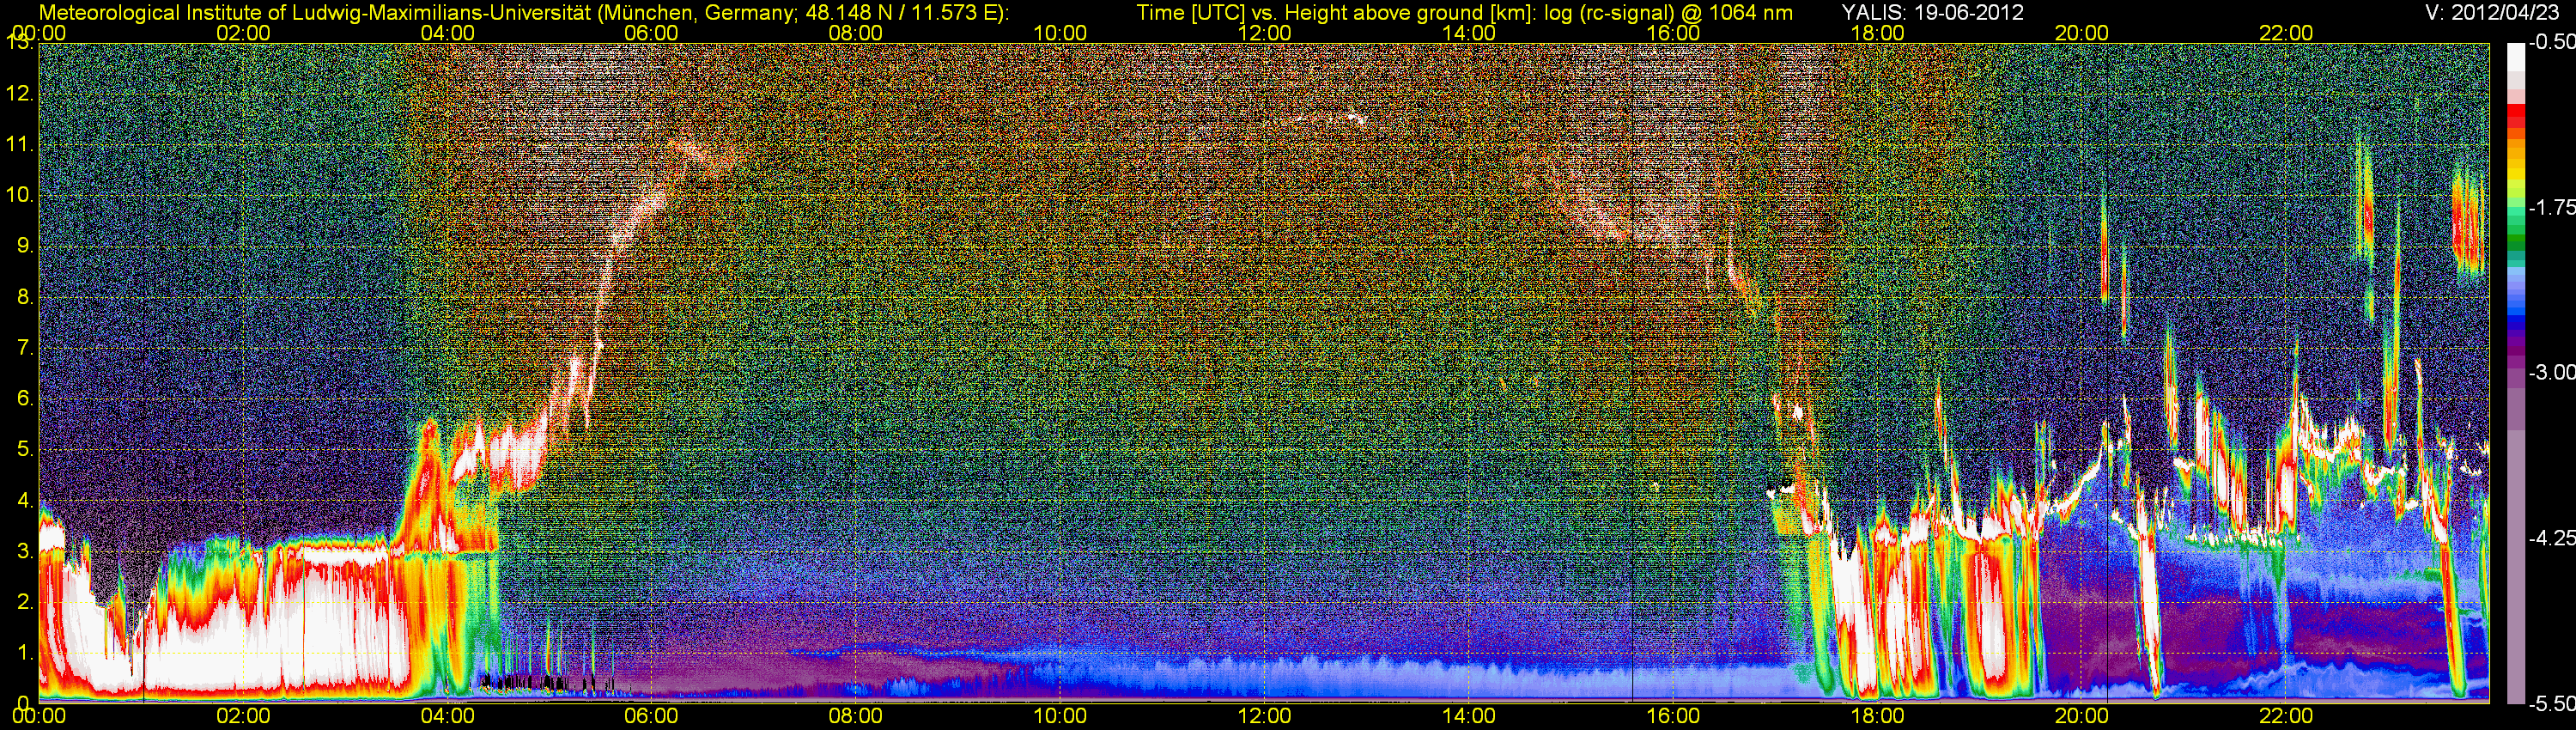This screenshot has width=2576, height=730.
Task: Click the 12:00 label on the top time axis
Action: tap(1264, 33)
